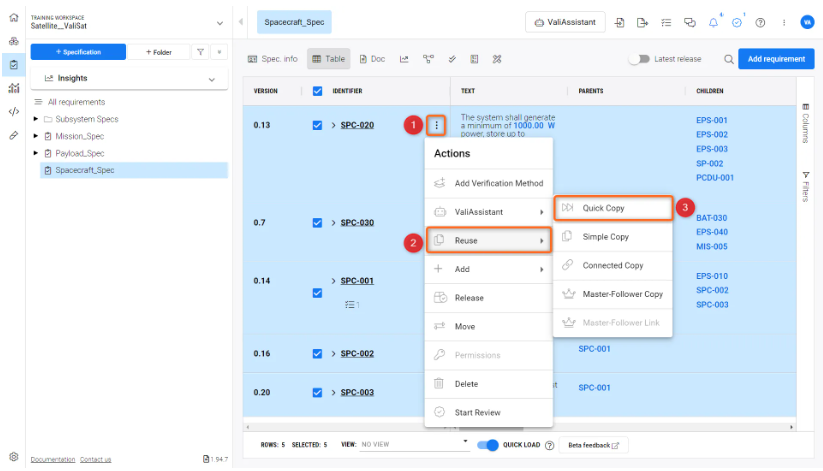
Task: Expand the SPC-020 row chevron
Action: [x=333, y=125]
